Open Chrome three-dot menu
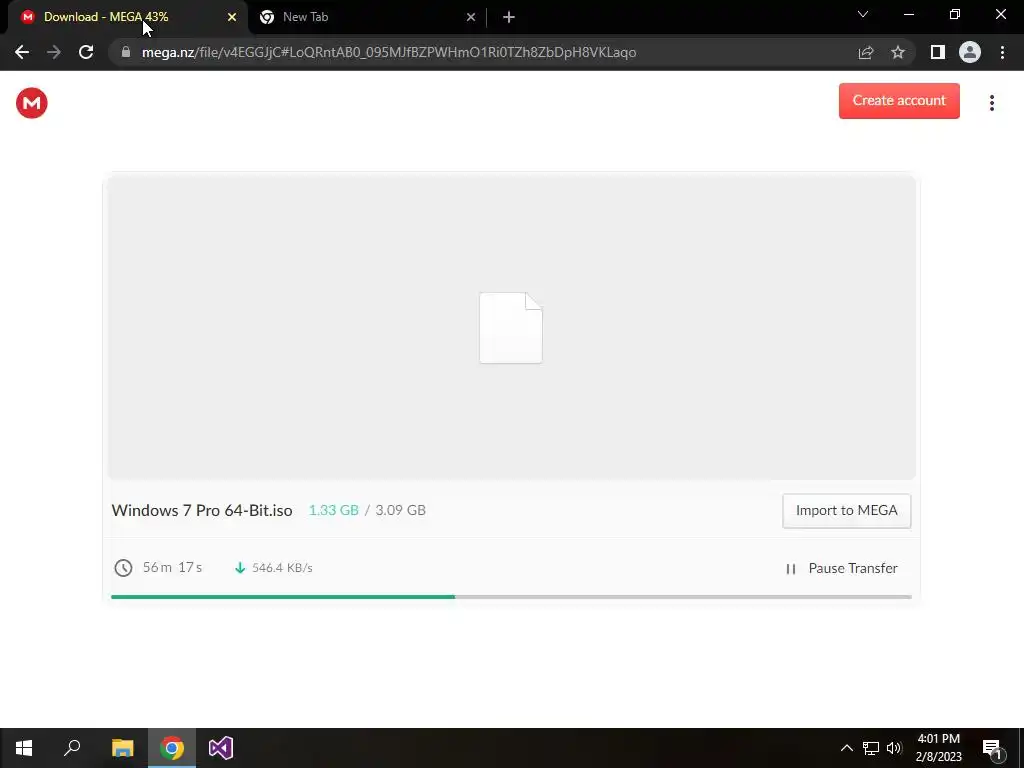Screen dimensions: 1024x768 [1002, 52]
